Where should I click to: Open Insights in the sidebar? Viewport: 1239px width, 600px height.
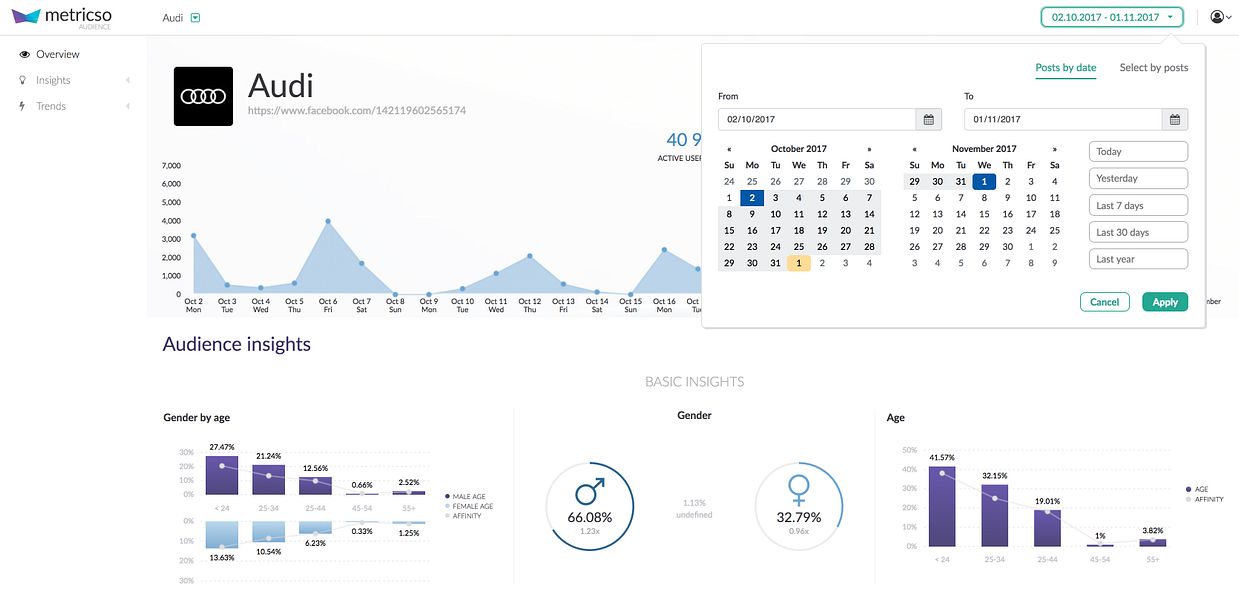(x=53, y=80)
